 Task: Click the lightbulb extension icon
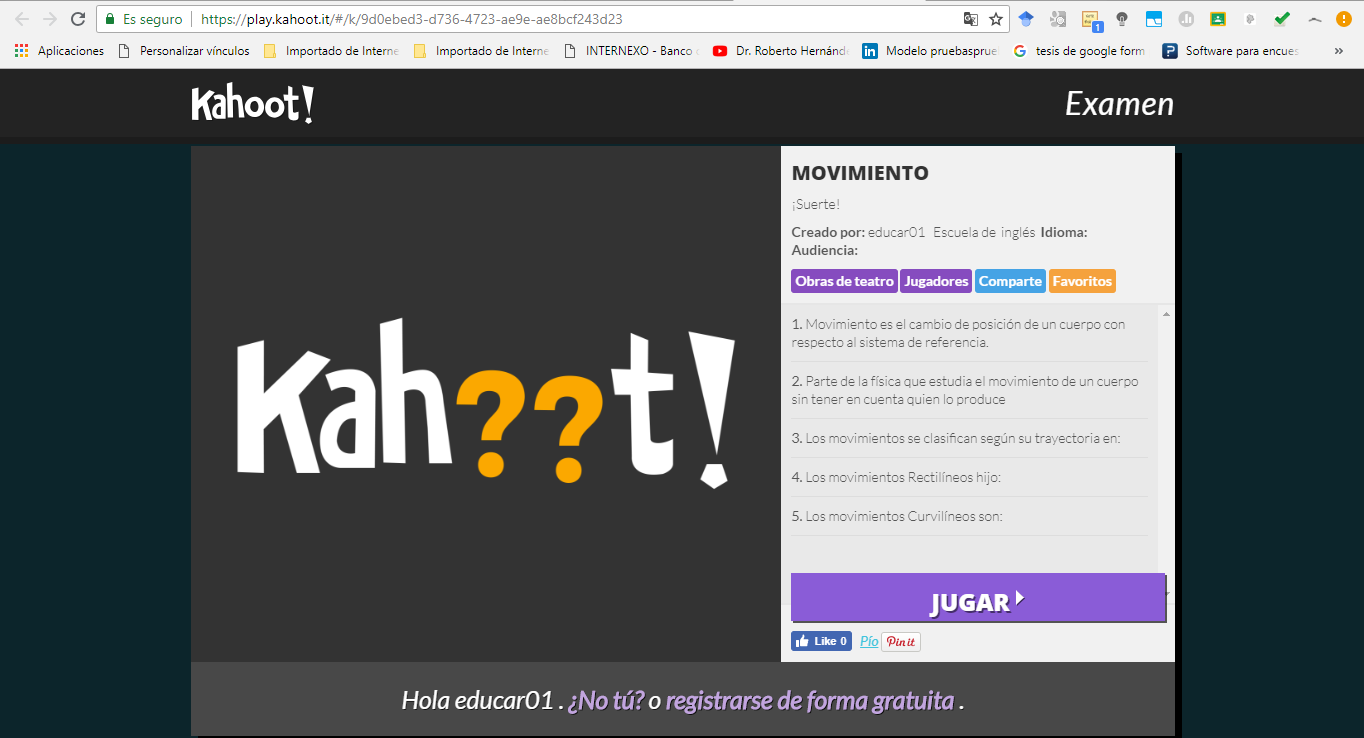click(1122, 19)
